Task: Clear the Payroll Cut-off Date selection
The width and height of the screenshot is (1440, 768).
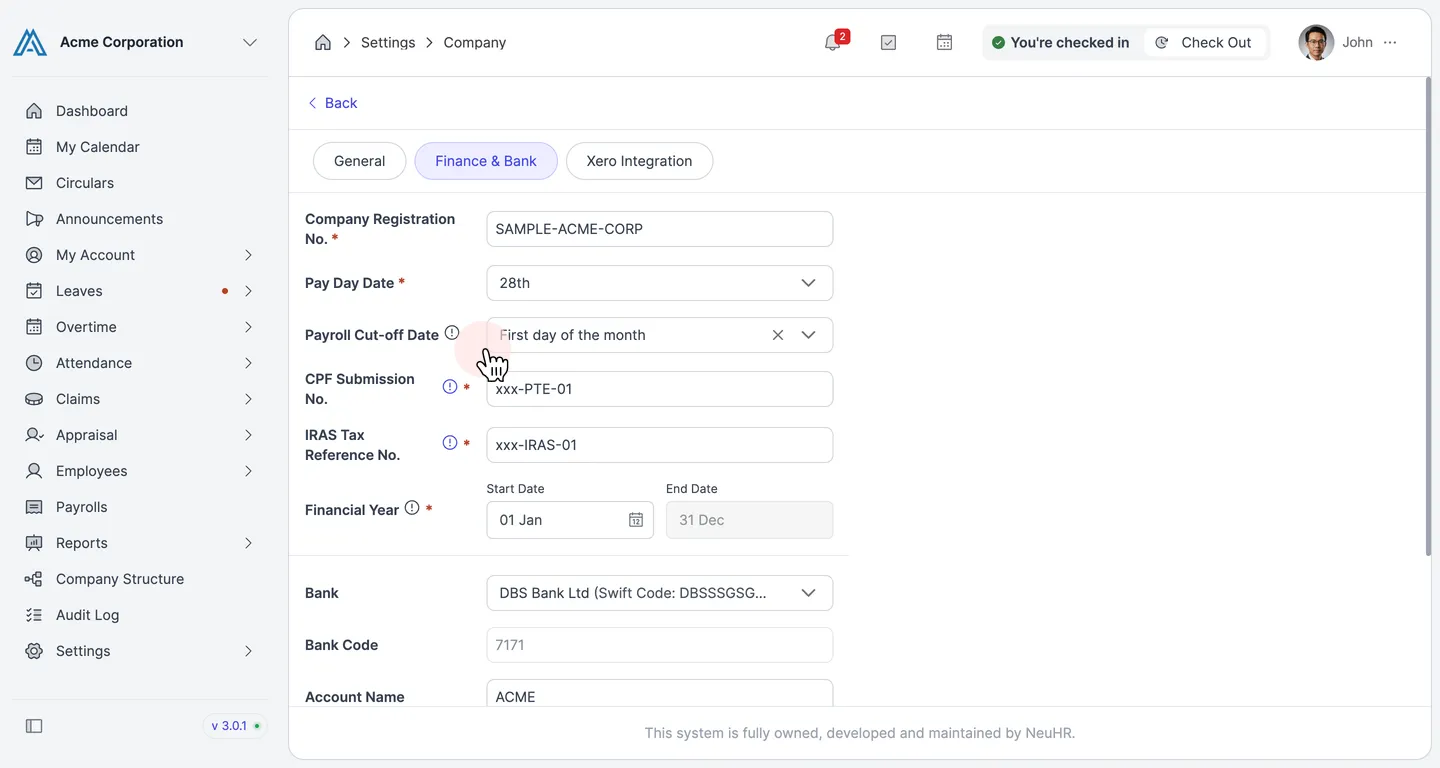Action: (x=777, y=335)
